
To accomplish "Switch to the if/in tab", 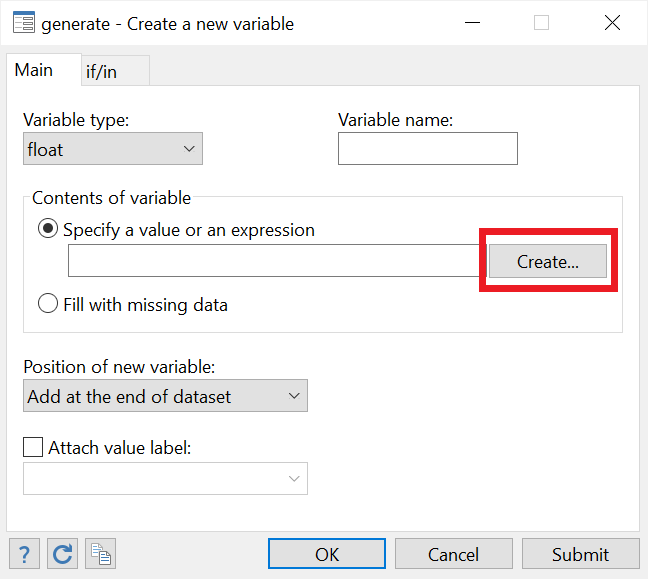I will (115, 71).
